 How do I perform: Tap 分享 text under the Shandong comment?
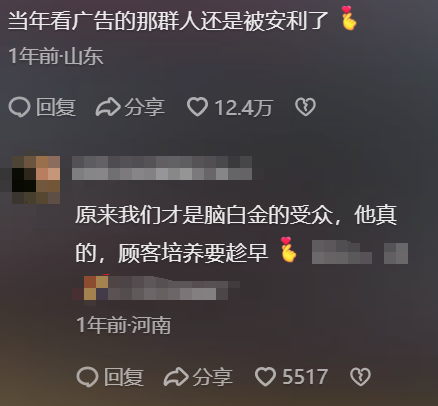(145, 107)
